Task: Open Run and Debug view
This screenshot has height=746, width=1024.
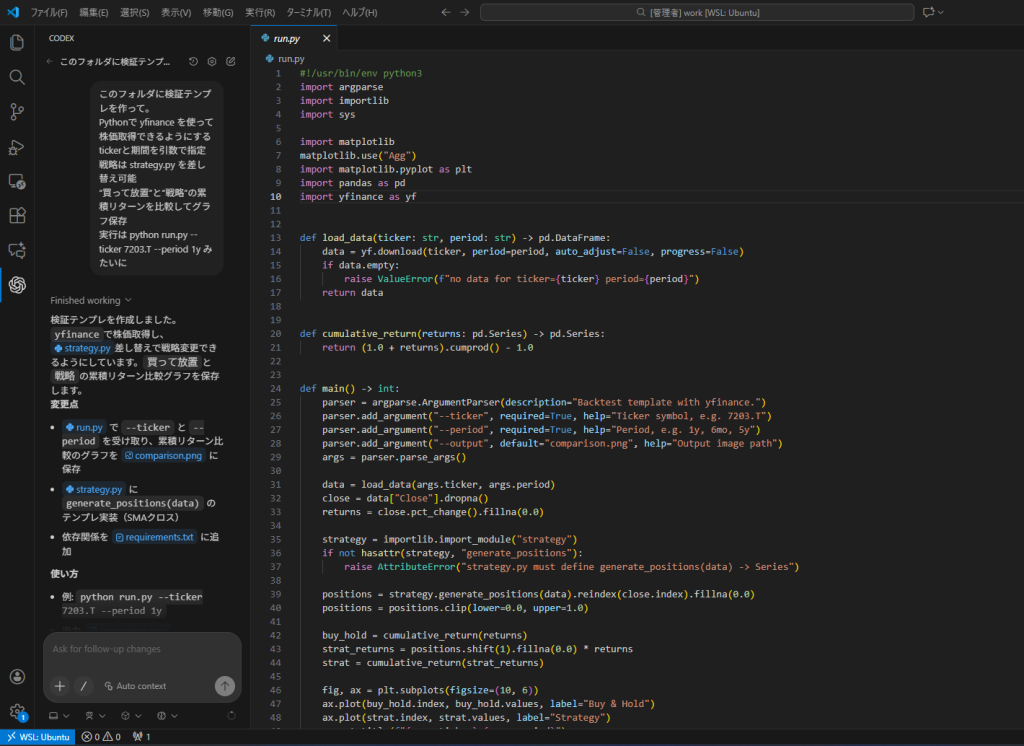Action: pyautogui.click(x=17, y=146)
